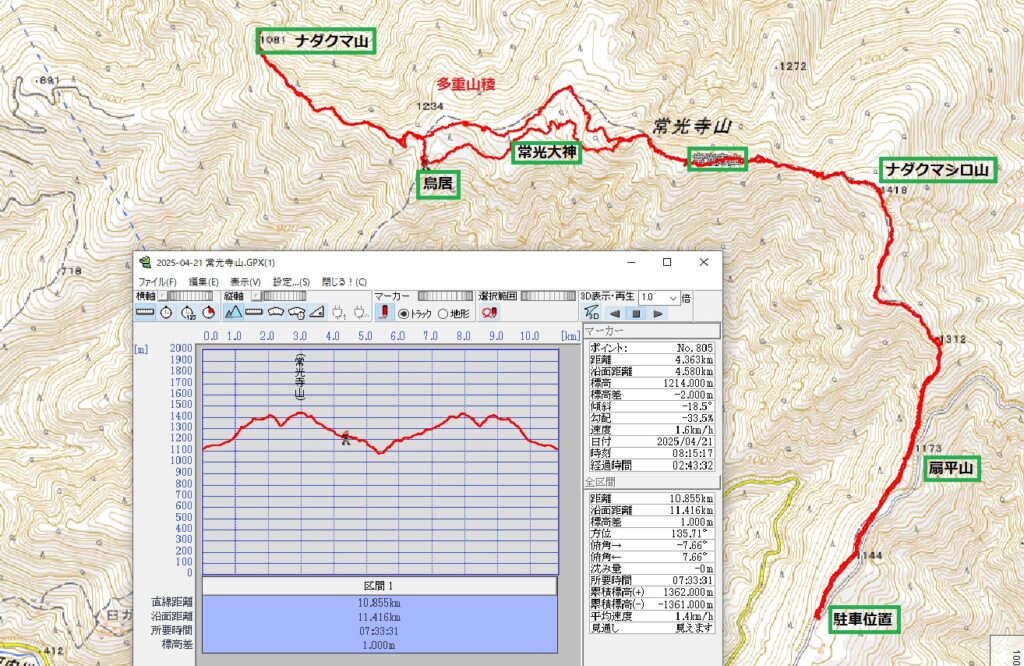This screenshot has width=1024, height=666.
Task: Open the 3D view icon
Action: click(592, 313)
